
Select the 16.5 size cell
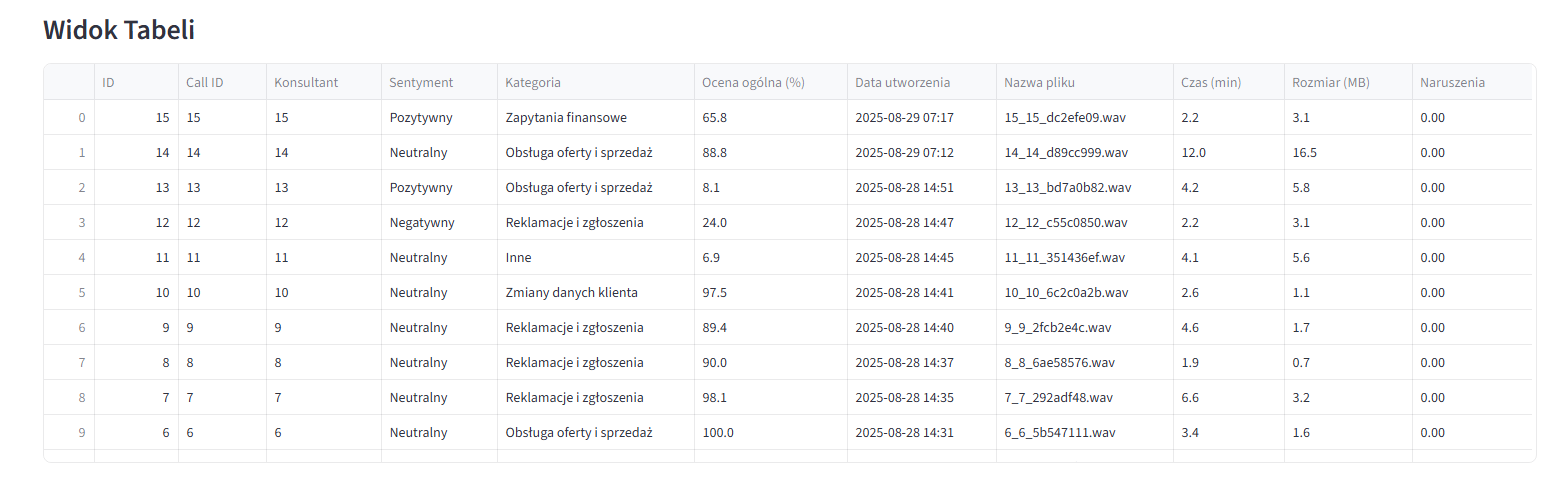tap(1304, 153)
